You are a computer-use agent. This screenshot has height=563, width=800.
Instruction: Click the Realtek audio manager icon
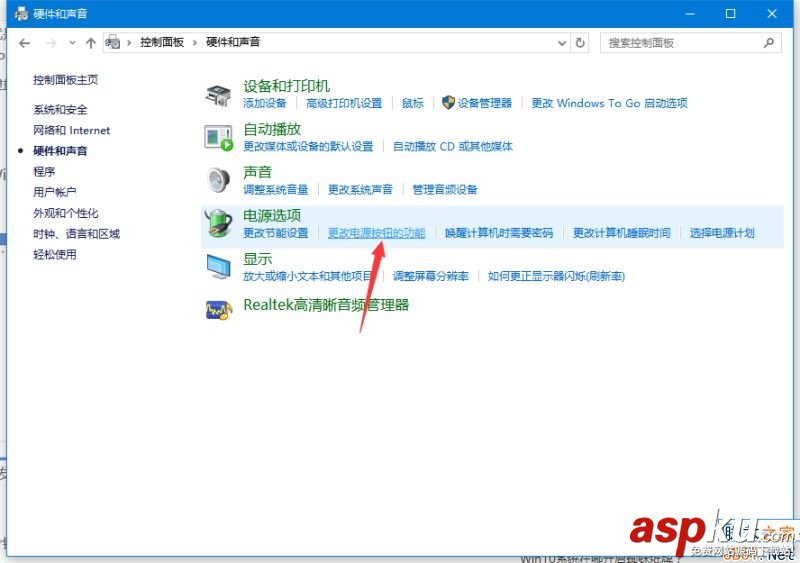219,309
